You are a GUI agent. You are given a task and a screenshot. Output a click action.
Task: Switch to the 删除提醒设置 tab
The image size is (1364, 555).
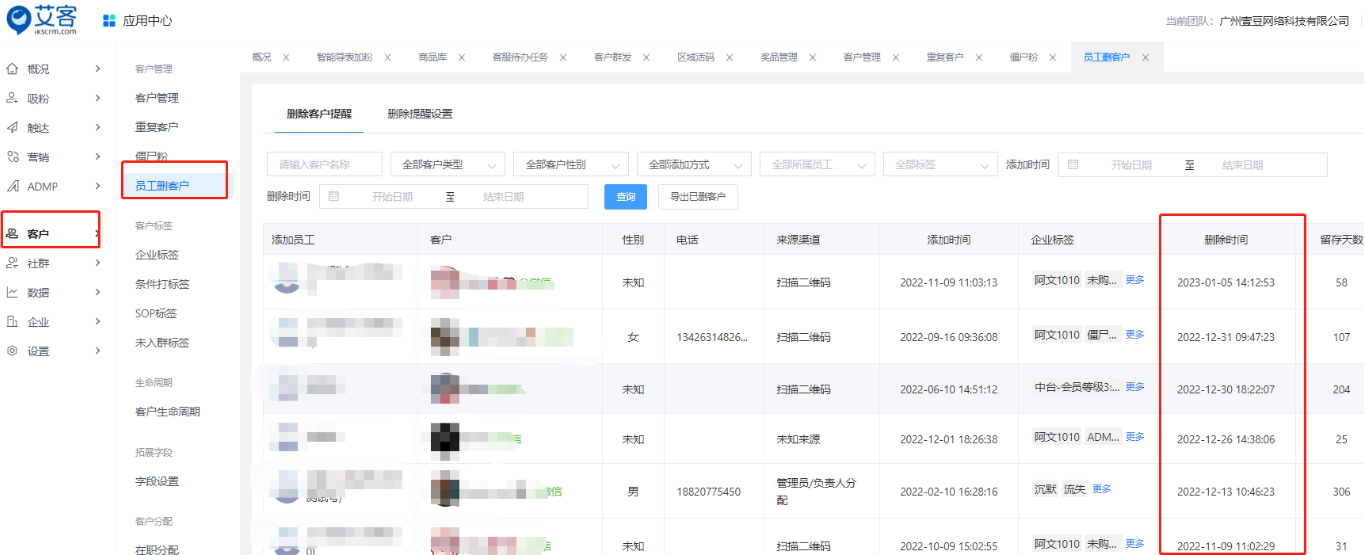point(420,114)
